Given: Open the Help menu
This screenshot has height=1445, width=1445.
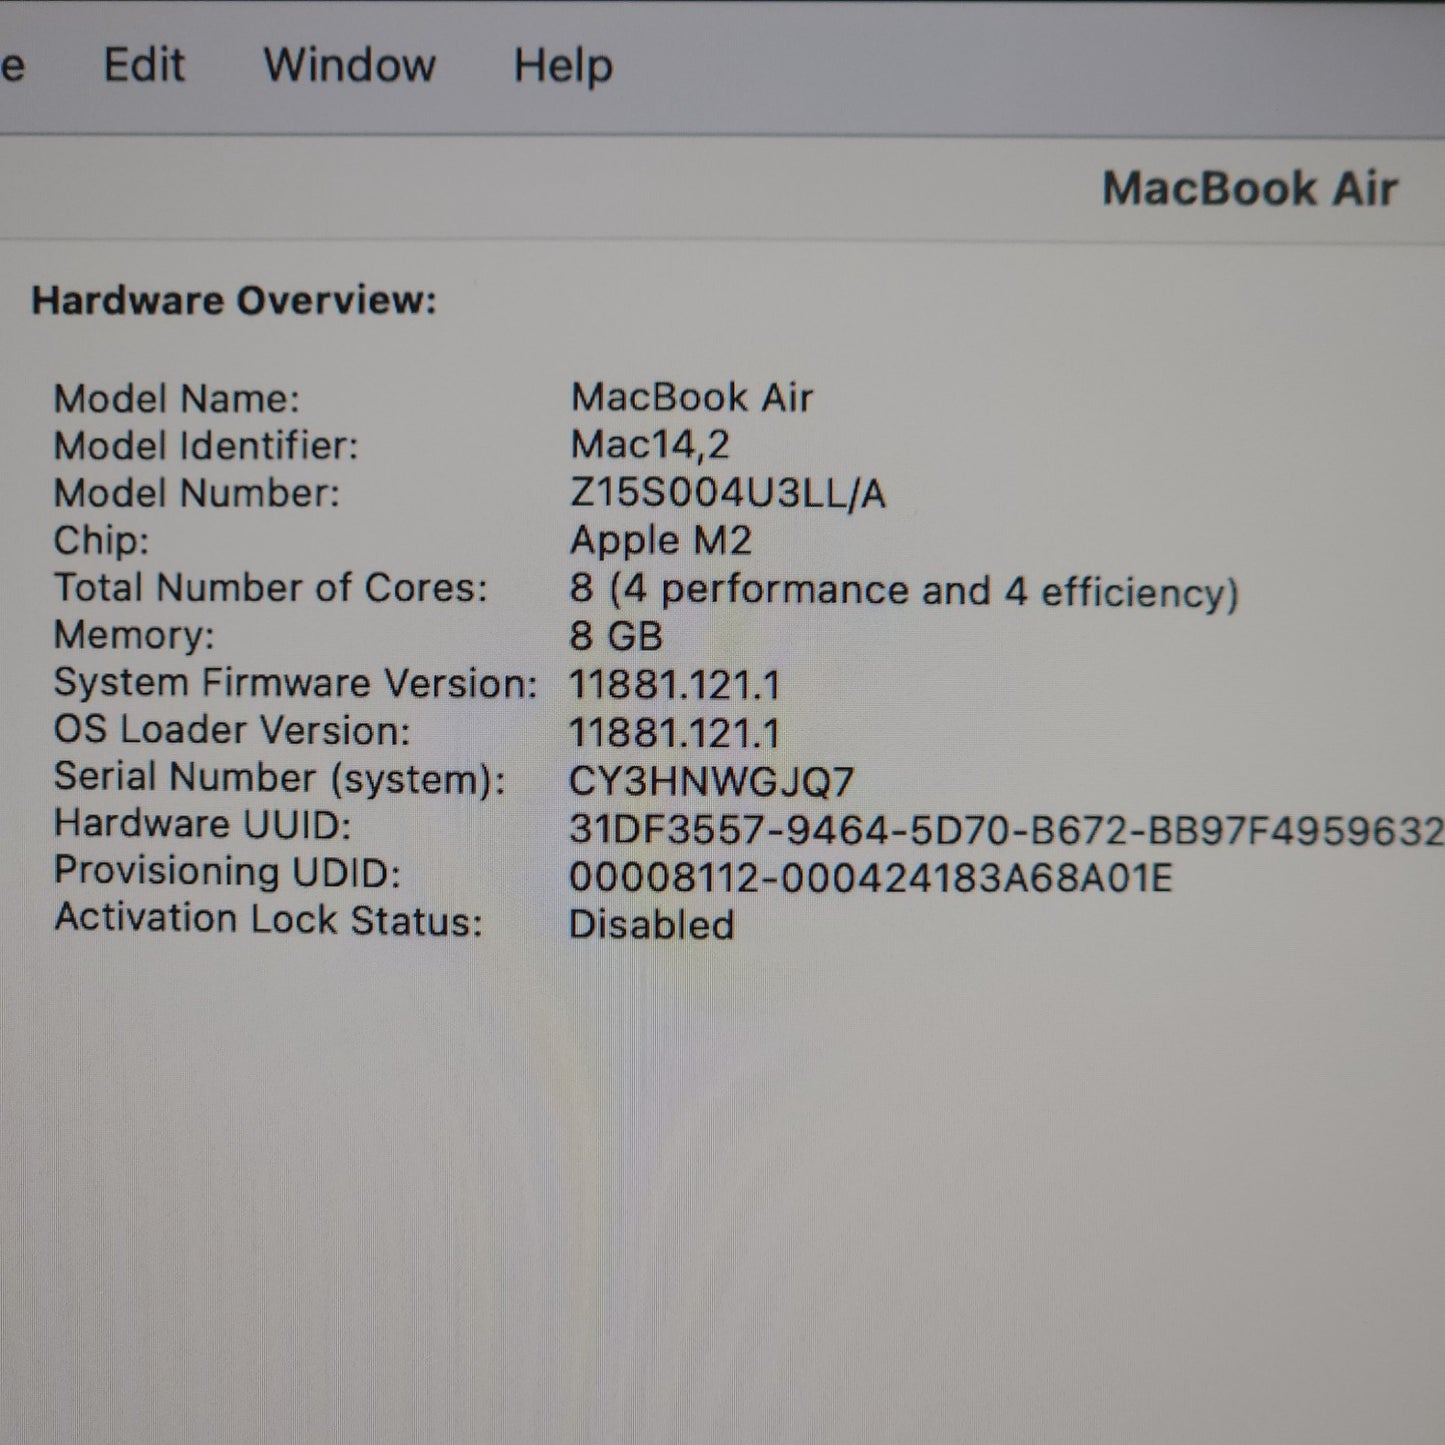Looking at the screenshot, I should (x=563, y=67).
